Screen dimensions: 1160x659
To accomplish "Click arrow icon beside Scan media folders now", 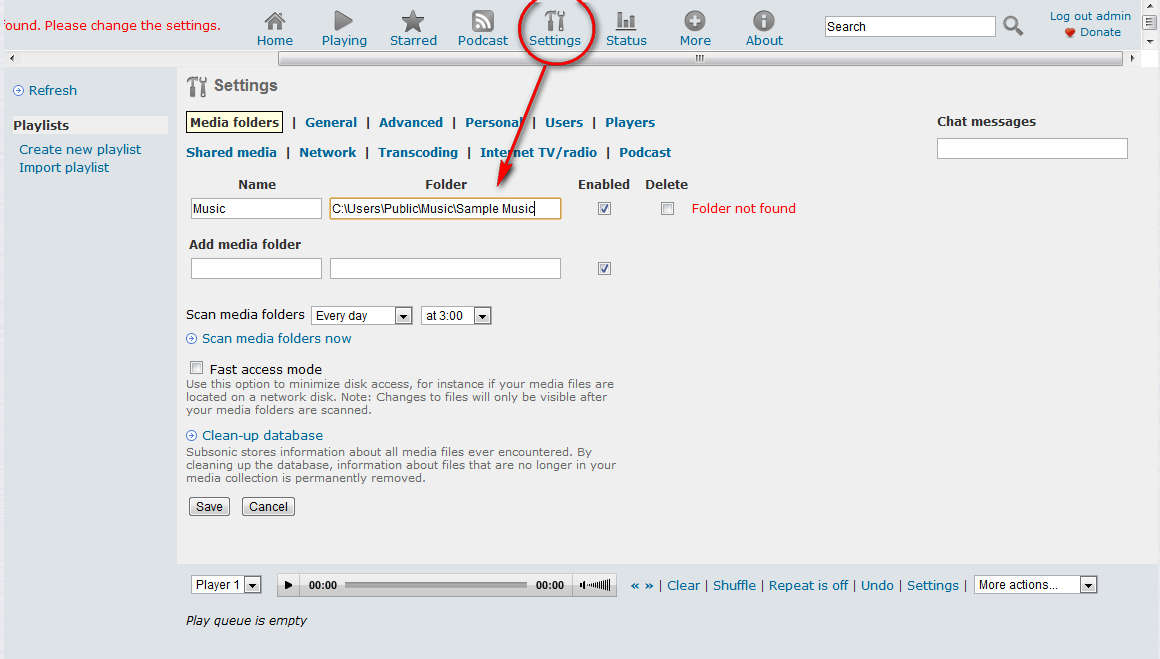I will click(x=192, y=339).
